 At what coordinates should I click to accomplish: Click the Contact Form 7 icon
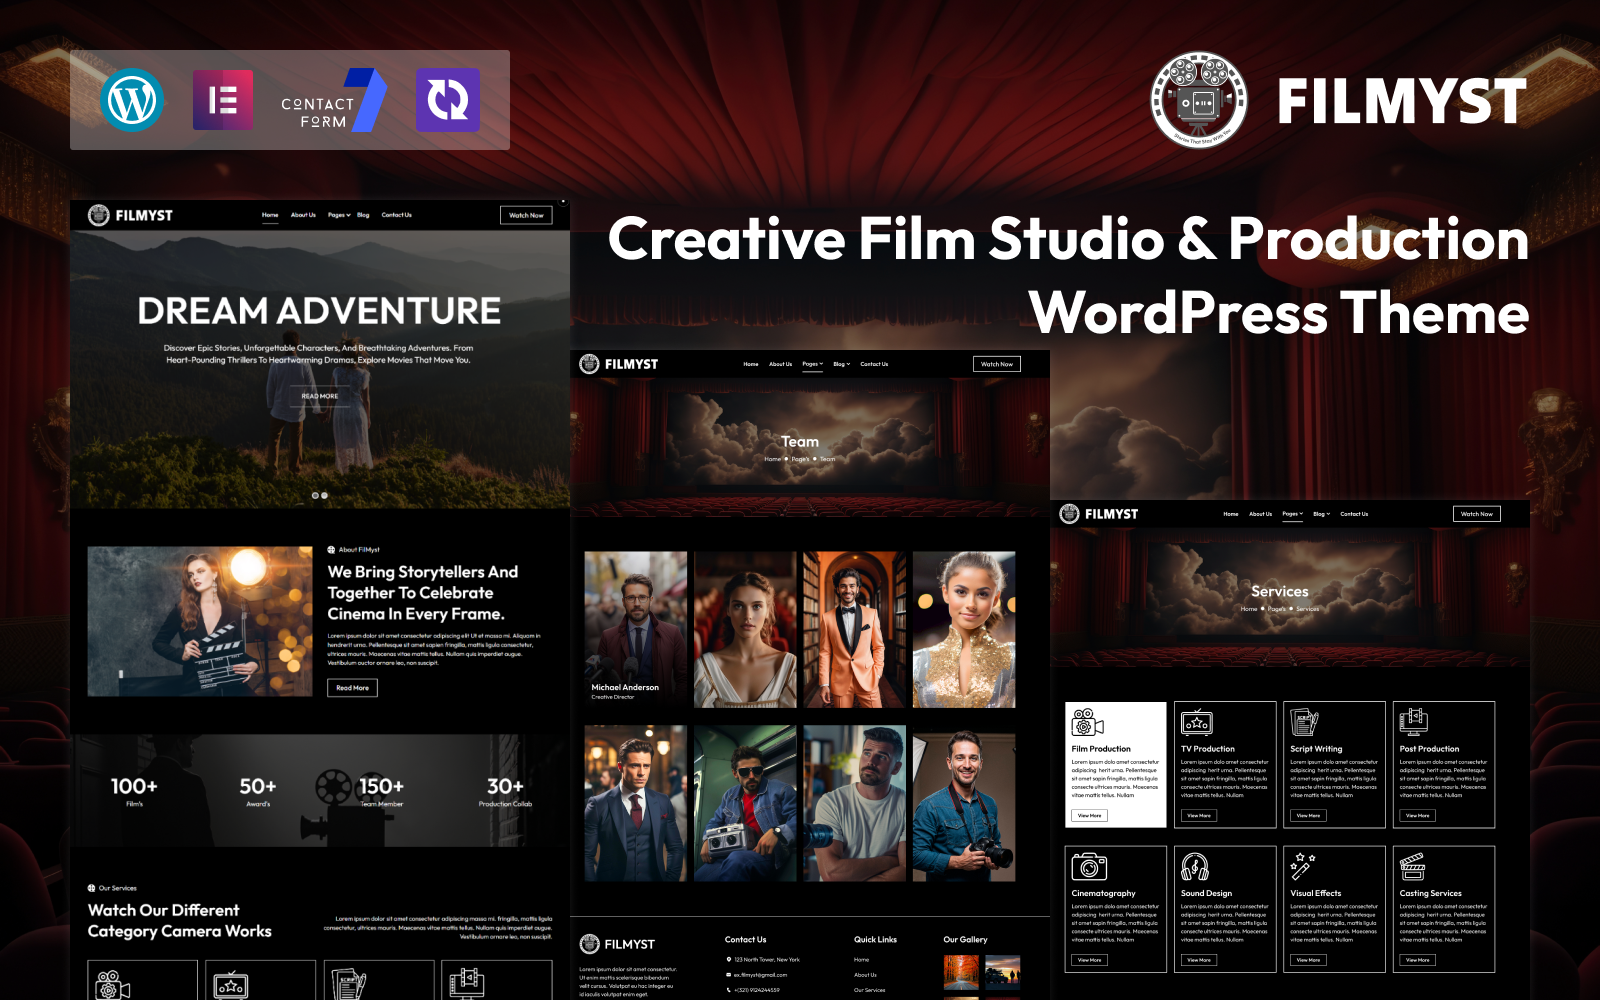click(x=333, y=101)
